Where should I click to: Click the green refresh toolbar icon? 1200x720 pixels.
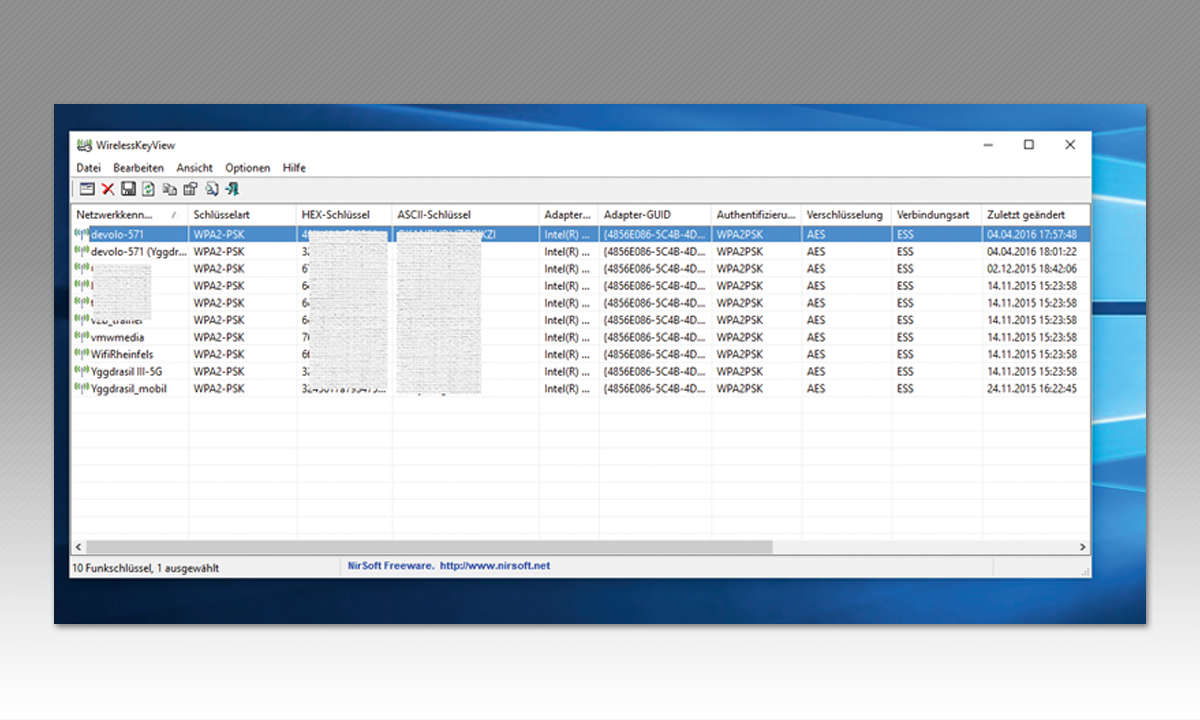coord(148,189)
